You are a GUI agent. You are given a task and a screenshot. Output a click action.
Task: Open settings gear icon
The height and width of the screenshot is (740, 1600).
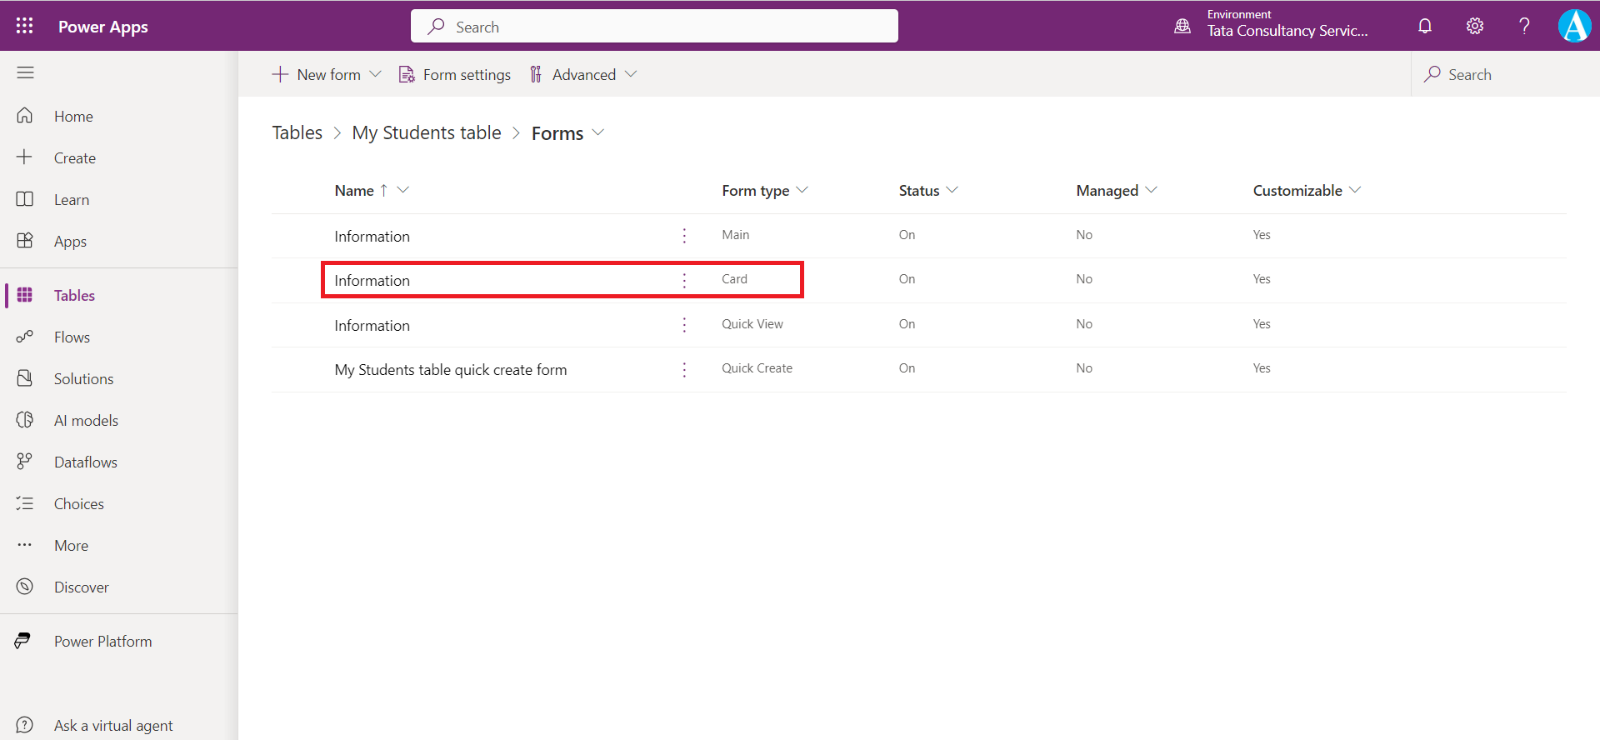[1474, 26]
